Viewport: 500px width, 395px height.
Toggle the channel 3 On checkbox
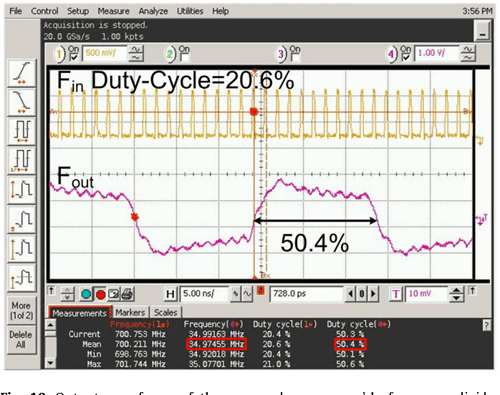[295, 58]
